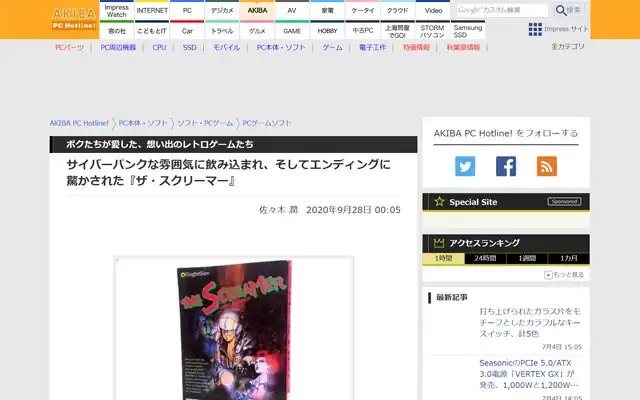Select the 1時間 ranking tab
Image resolution: width=640 pixels, height=400 pixels.
pyautogui.click(x=443, y=258)
